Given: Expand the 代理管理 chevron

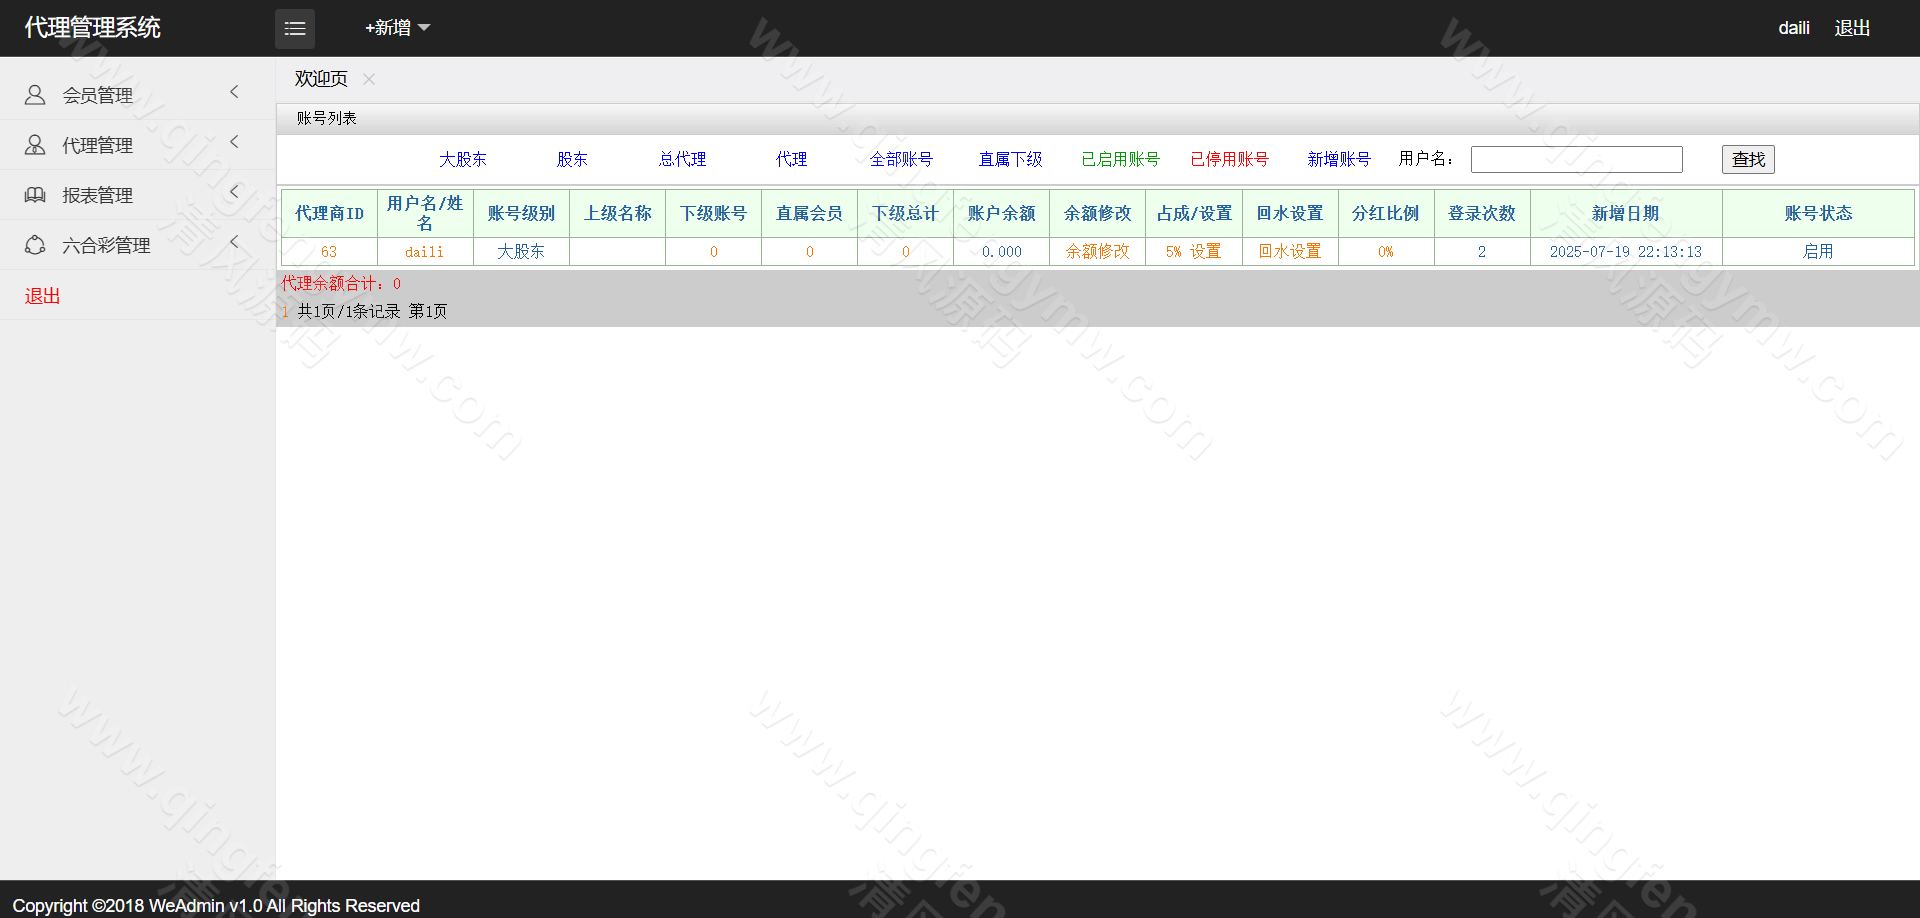Looking at the screenshot, I should click(235, 142).
